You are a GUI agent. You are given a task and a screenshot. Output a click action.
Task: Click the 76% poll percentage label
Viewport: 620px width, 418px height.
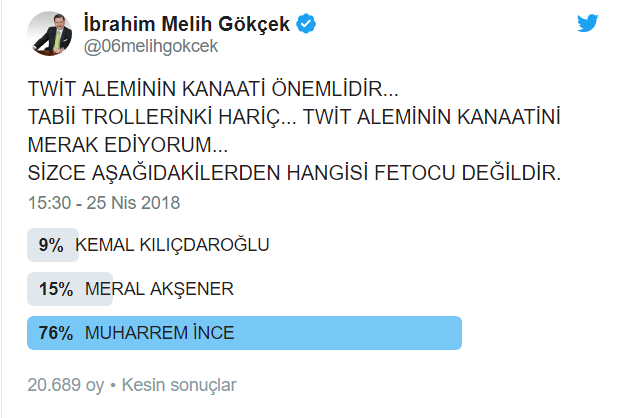pyautogui.click(x=56, y=334)
